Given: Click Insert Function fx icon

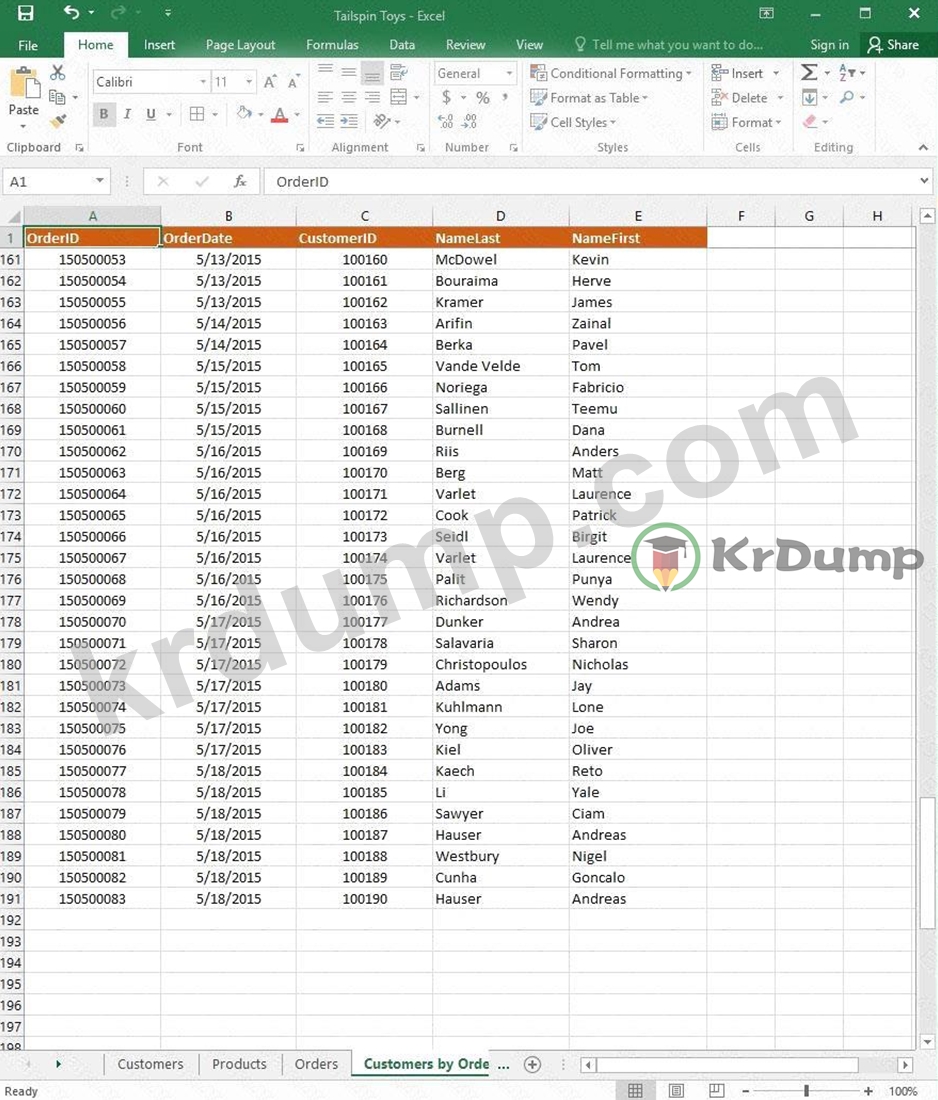Looking at the screenshot, I should [240, 182].
